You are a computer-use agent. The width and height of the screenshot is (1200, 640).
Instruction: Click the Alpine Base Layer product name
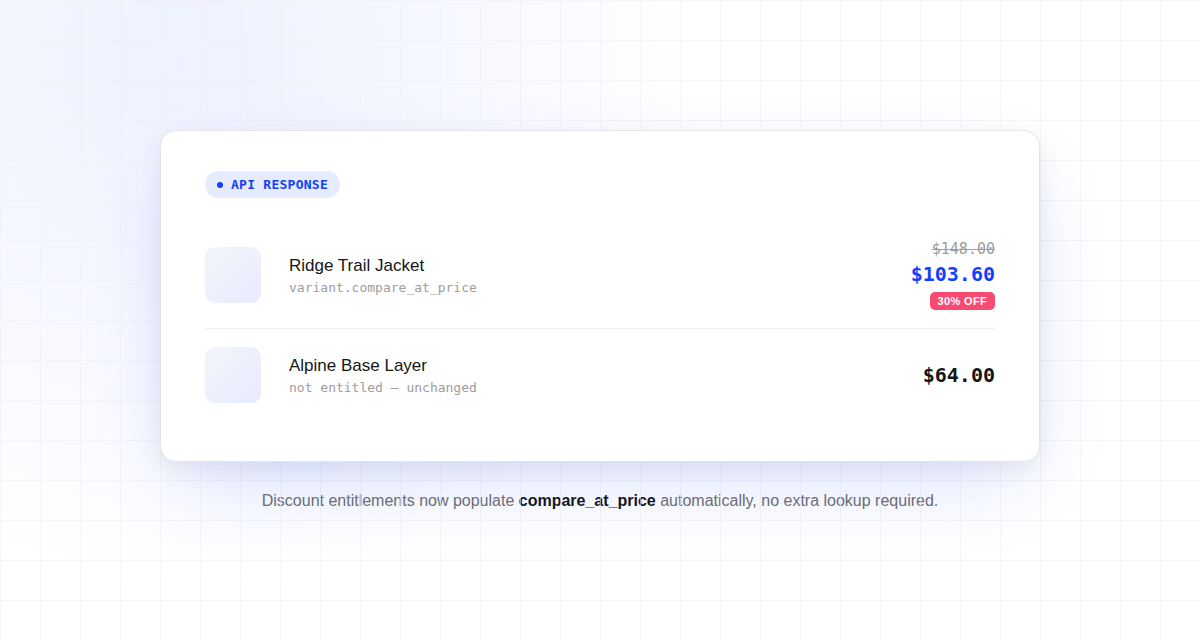coord(358,365)
